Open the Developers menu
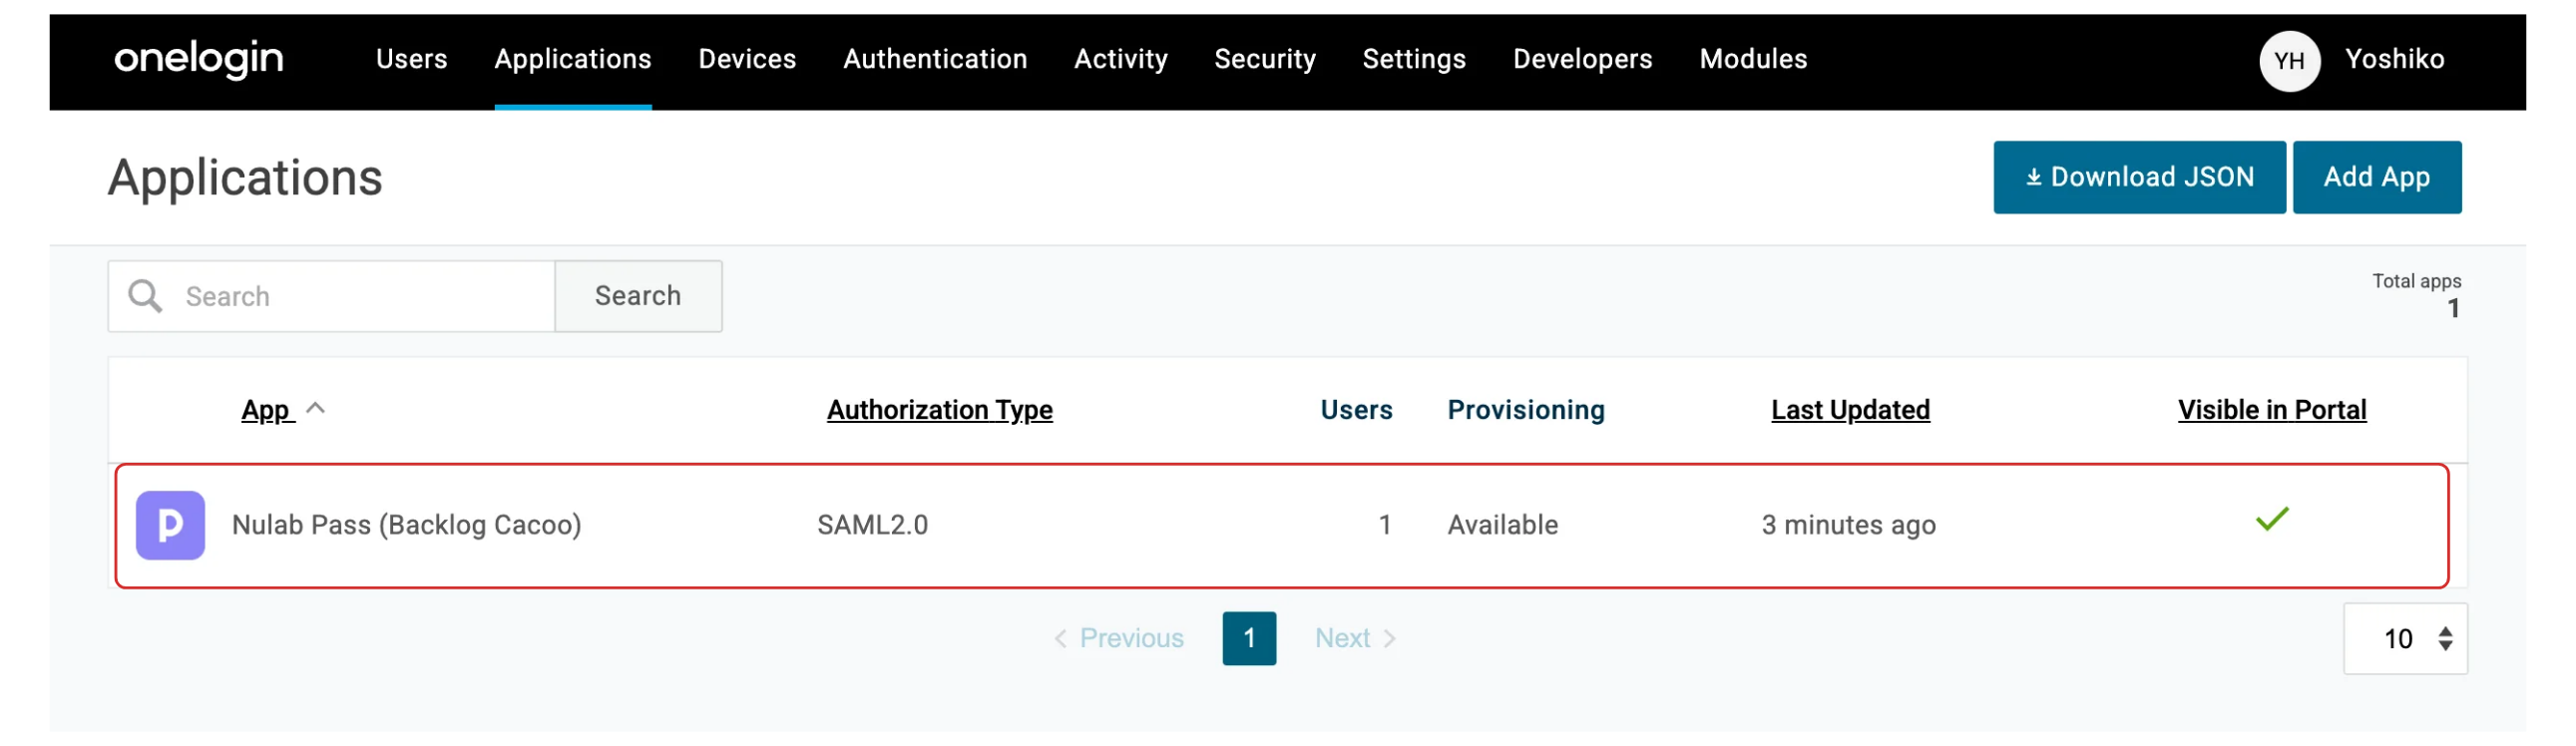Viewport: 2576px width, 746px height. (x=1582, y=59)
